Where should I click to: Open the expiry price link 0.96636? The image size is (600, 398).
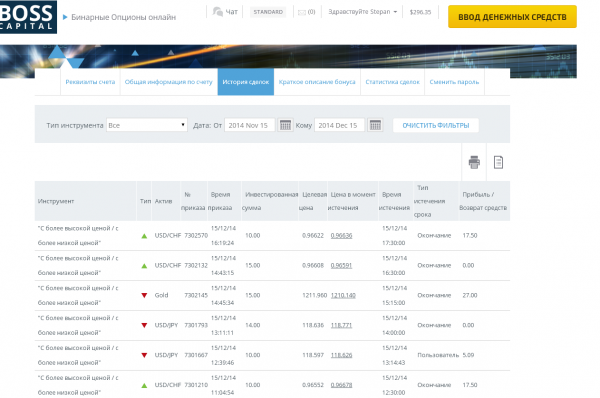pyautogui.click(x=341, y=236)
